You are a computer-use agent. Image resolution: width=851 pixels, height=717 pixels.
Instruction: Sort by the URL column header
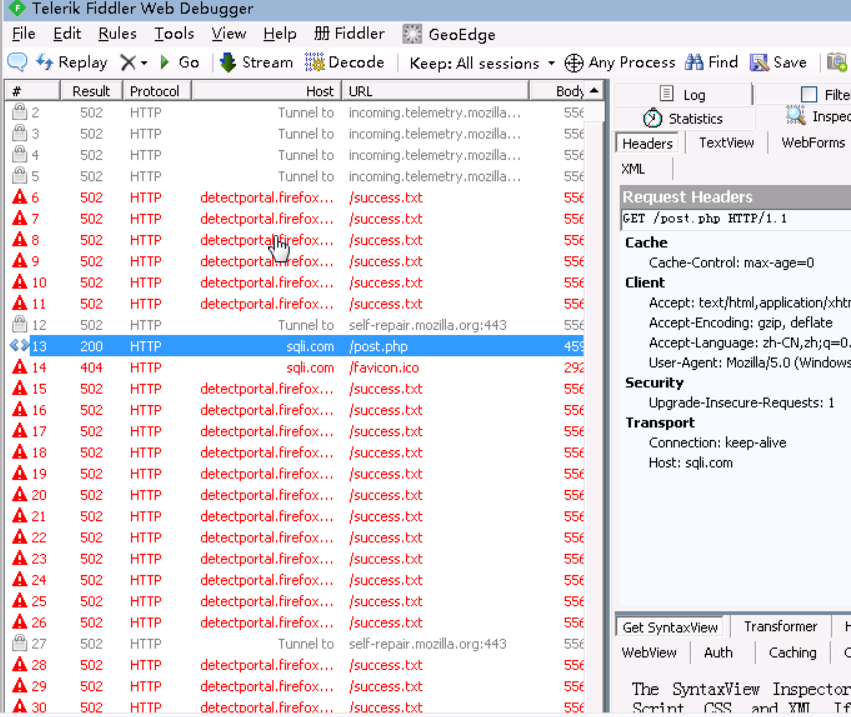[x=435, y=91]
